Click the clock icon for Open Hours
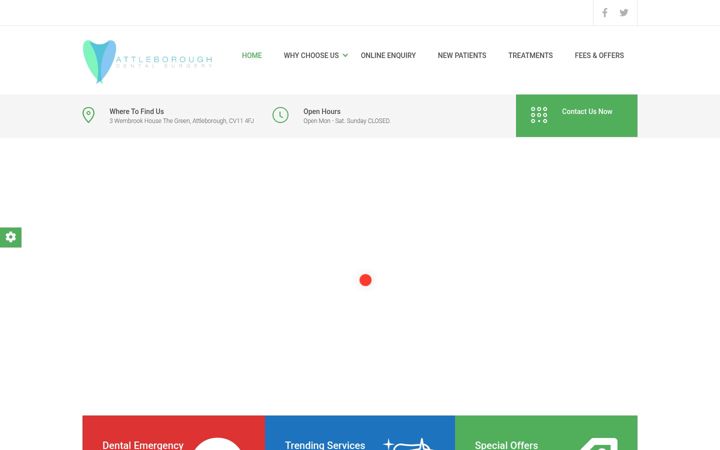 (x=280, y=115)
